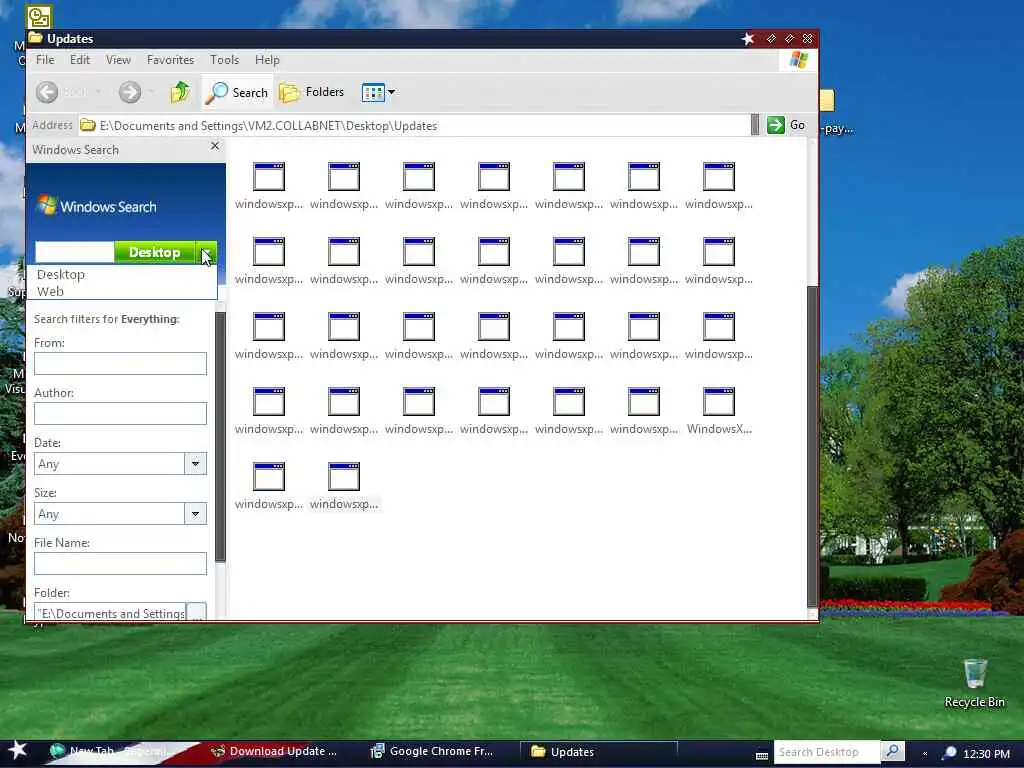Click the star Start button
Image resolution: width=1024 pixels, height=768 pixels.
point(17,750)
